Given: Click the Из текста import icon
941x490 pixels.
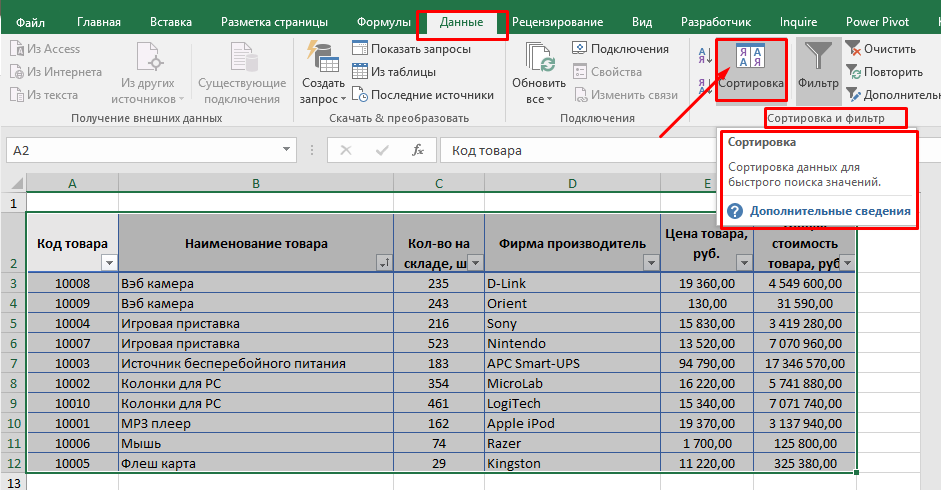Looking at the screenshot, I should pos(17,94).
